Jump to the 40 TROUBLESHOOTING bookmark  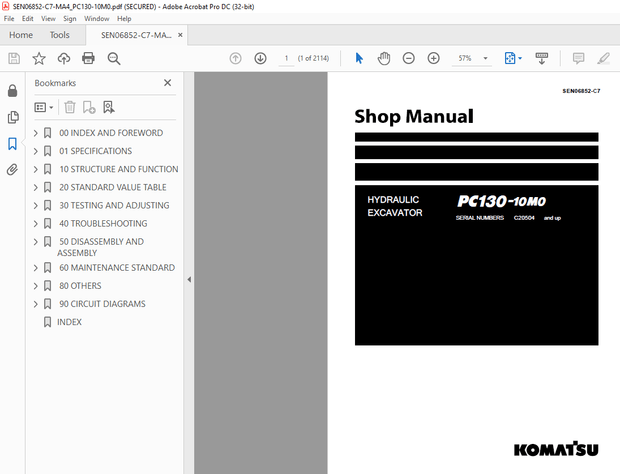tap(103, 224)
